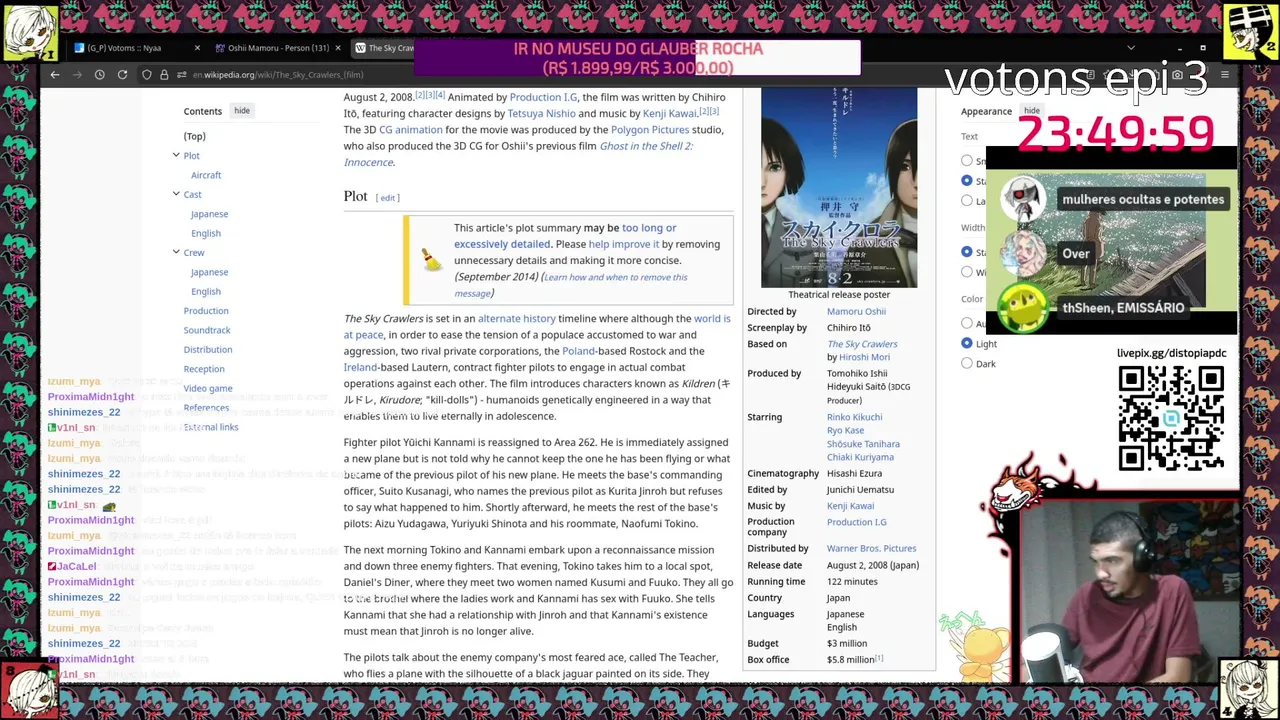Select the Automatic color radio
Image resolution: width=1280 pixels, height=720 pixels.
tap(967, 323)
